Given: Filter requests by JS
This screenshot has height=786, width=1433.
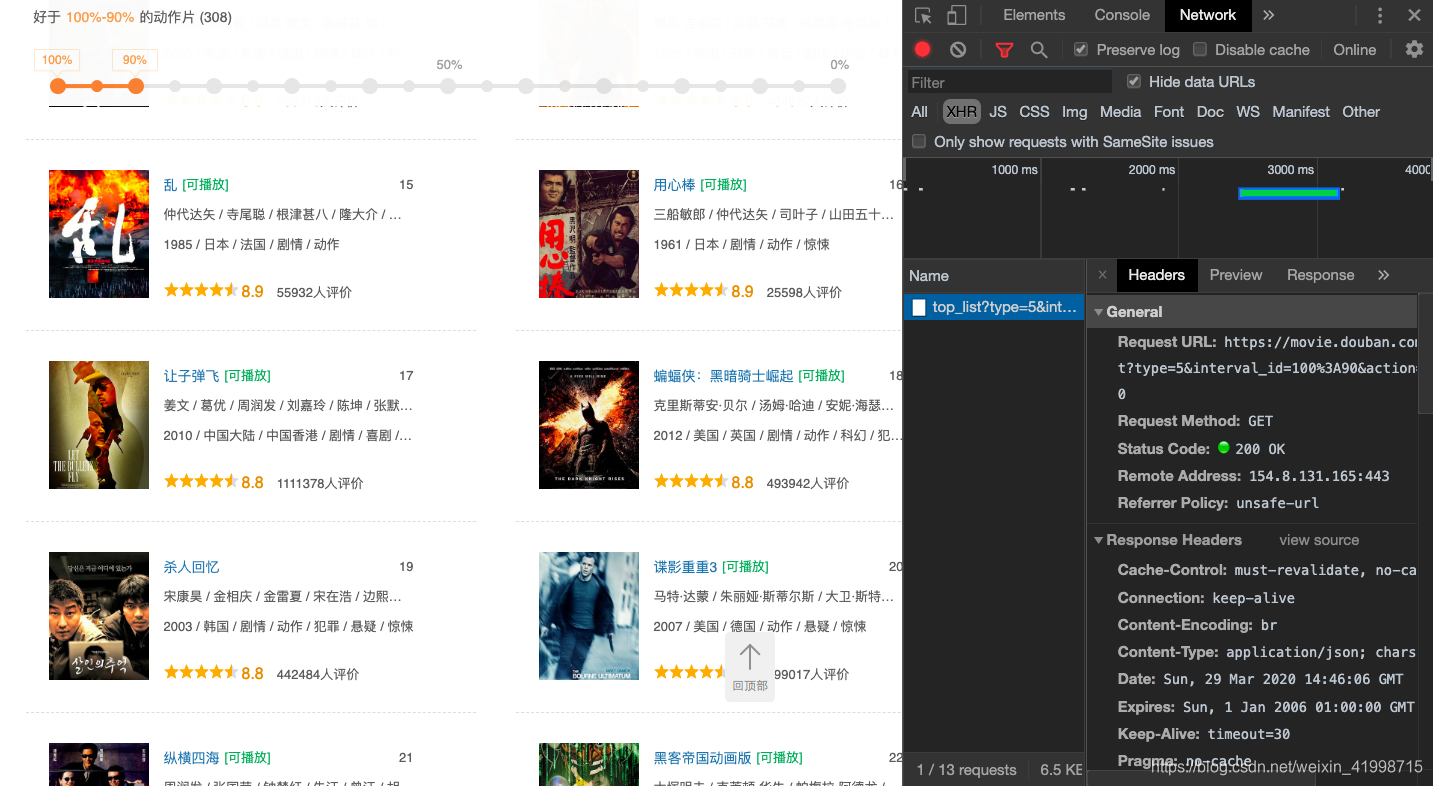Looking at the screenshot, I should (x=998, y=112).
